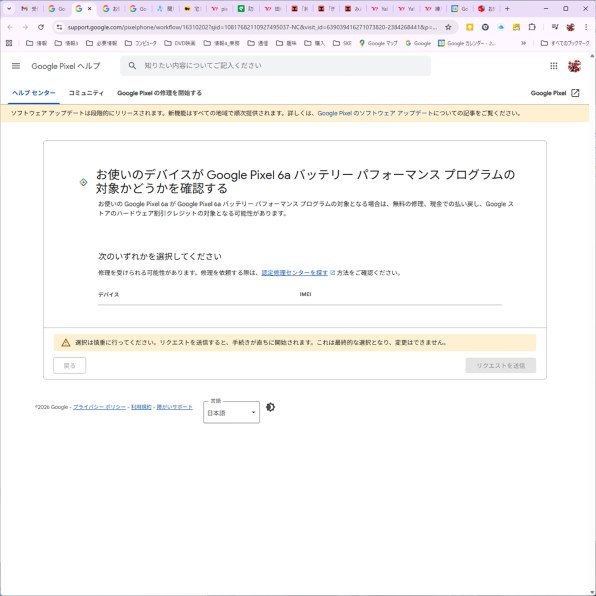Screen dimensions: 596x596
Task: Toggle the dark mode icon next to the language selector
Action: [270, 407]
